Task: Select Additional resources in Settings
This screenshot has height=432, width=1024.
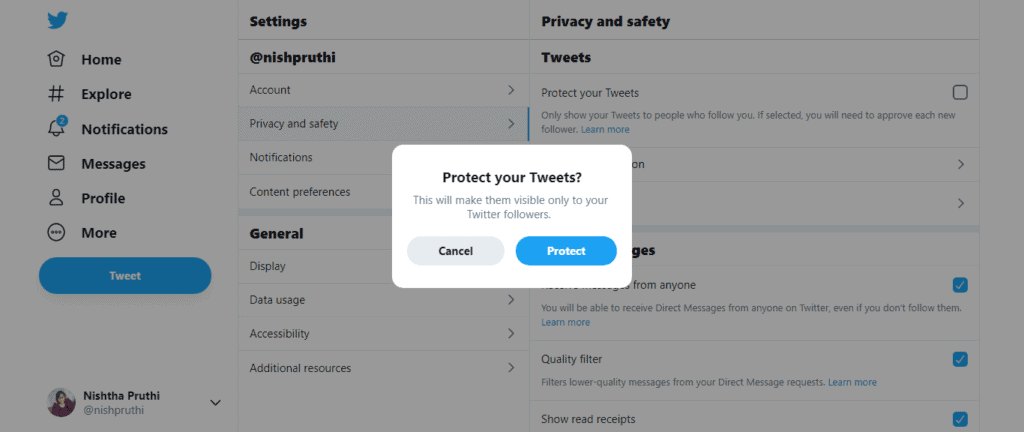Action: coord(383,368)
